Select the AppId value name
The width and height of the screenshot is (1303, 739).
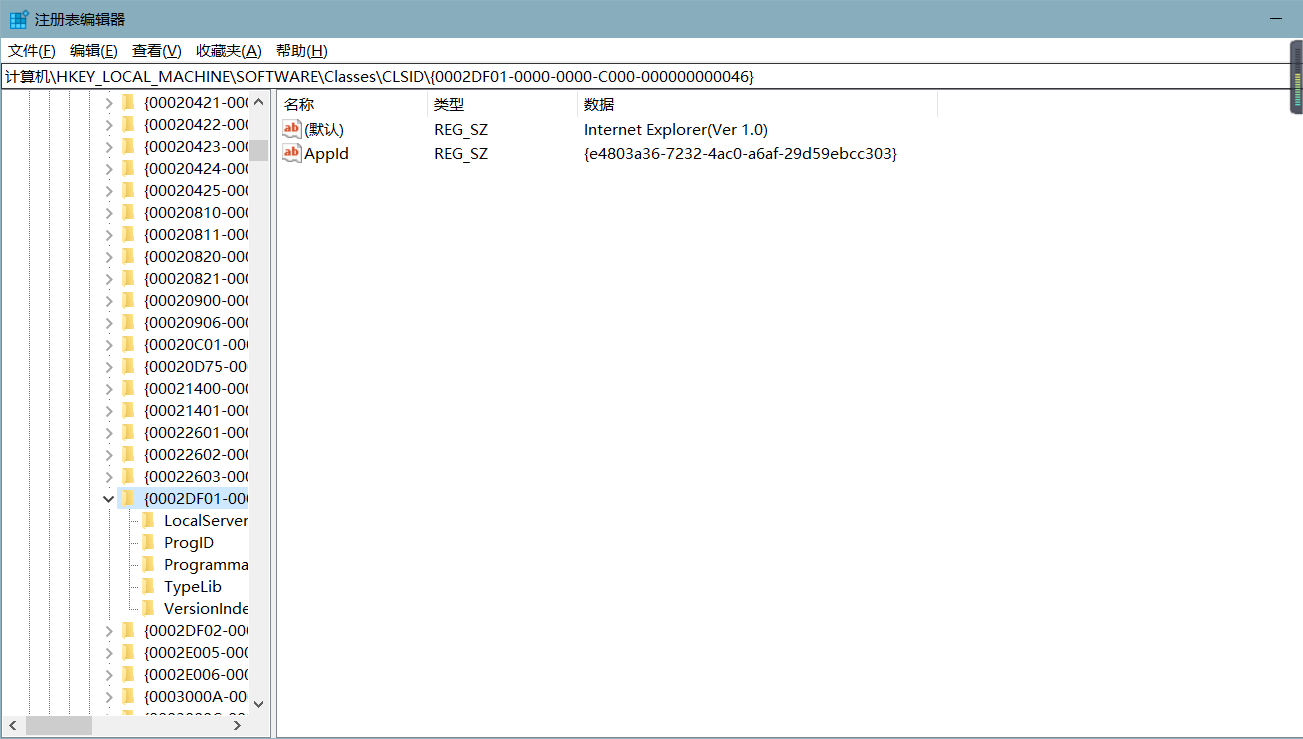pos(326,154)
